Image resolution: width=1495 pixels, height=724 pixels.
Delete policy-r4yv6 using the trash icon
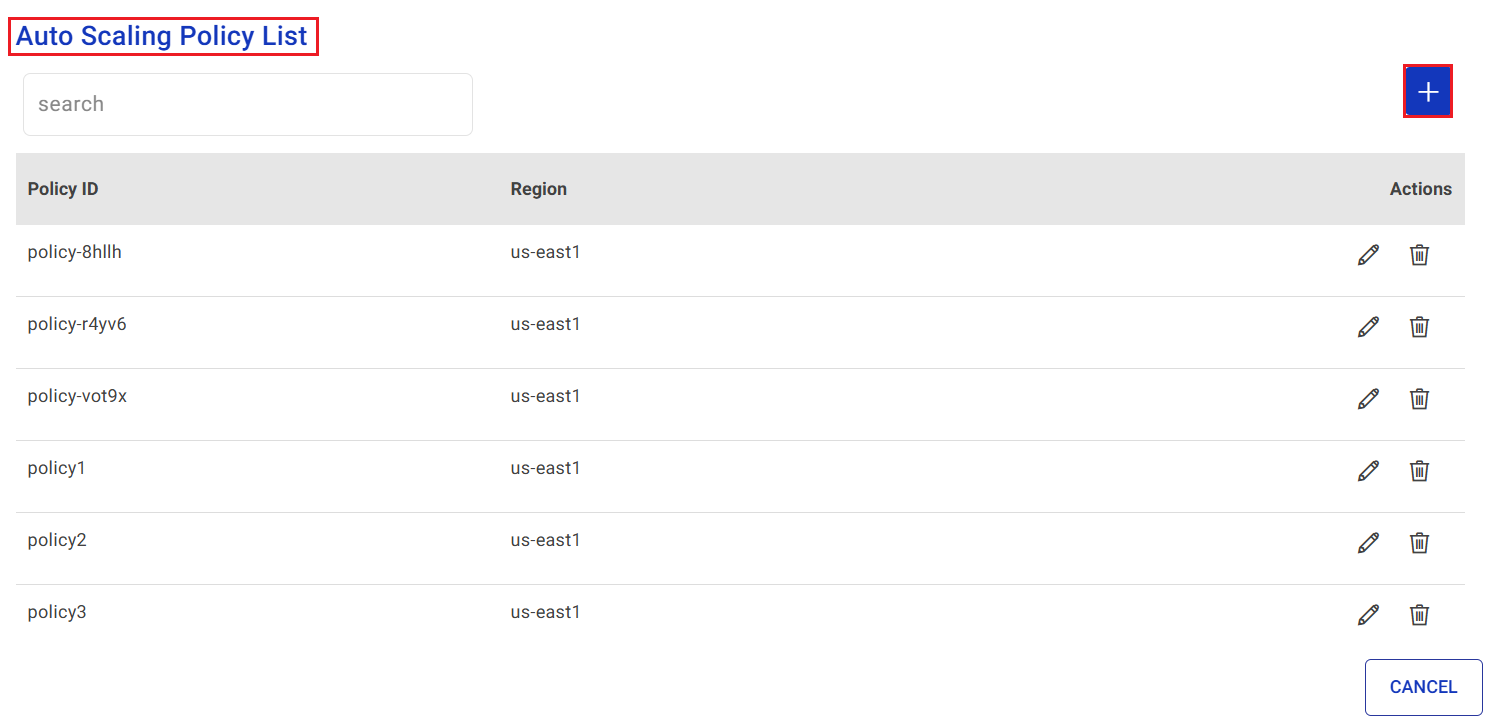[x=1420, y=326]
